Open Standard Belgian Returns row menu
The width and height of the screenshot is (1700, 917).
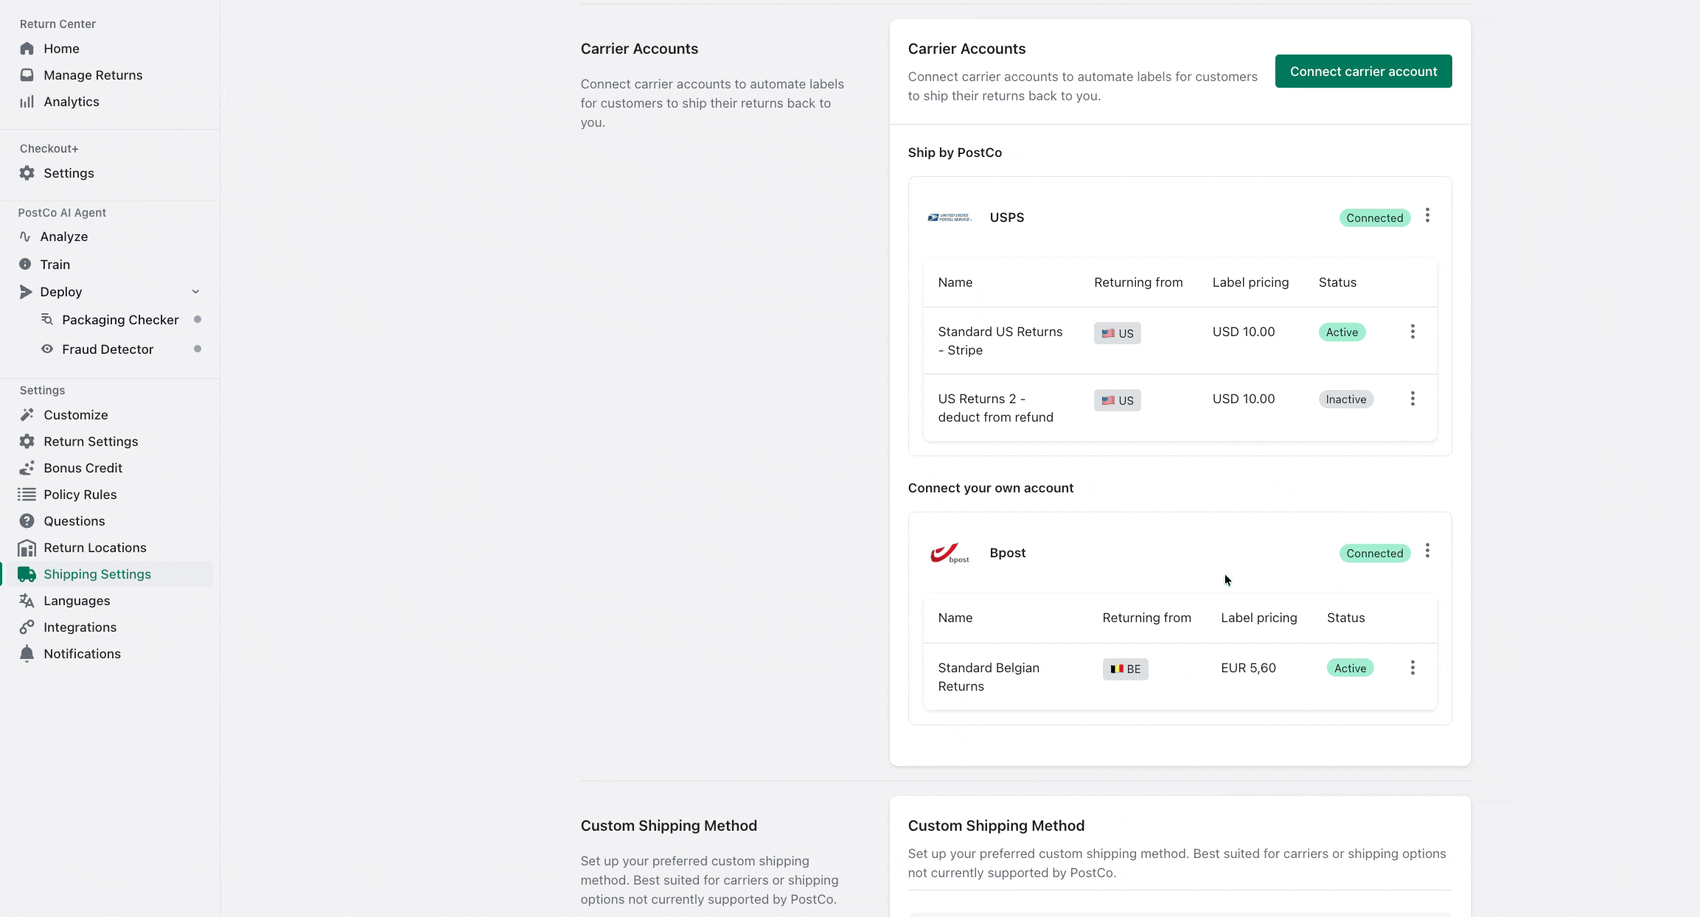click(1412, 668)
